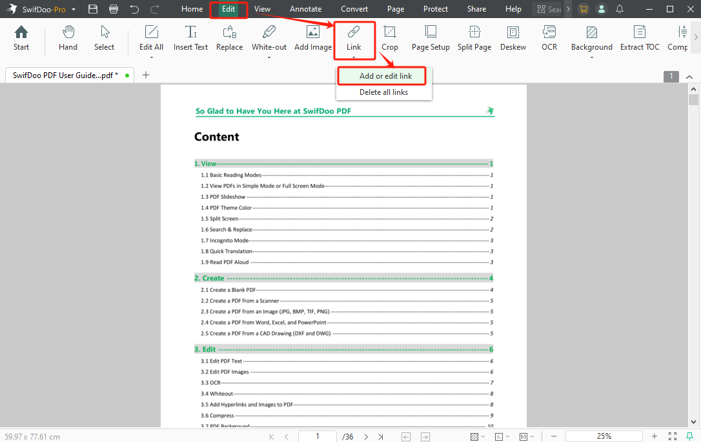Save the document with the disk icon
Screen dimensions: 701x442
(93, 9)
